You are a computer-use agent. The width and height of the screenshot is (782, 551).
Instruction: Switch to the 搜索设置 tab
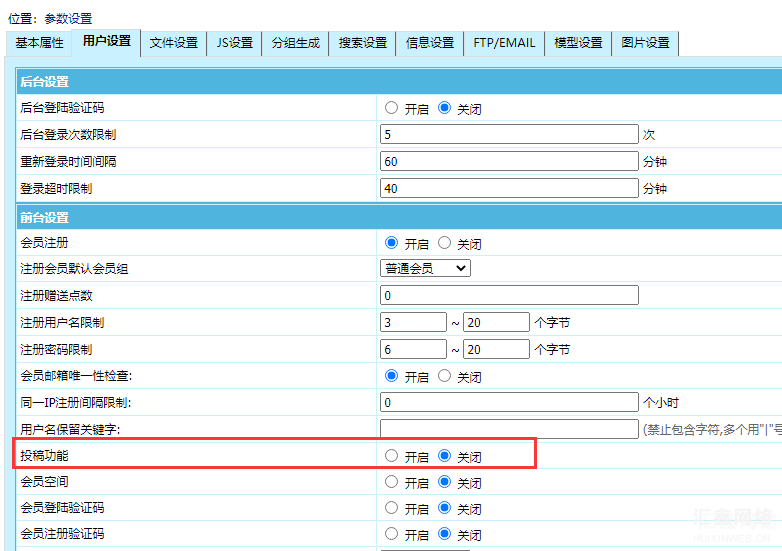pos(363,43)
